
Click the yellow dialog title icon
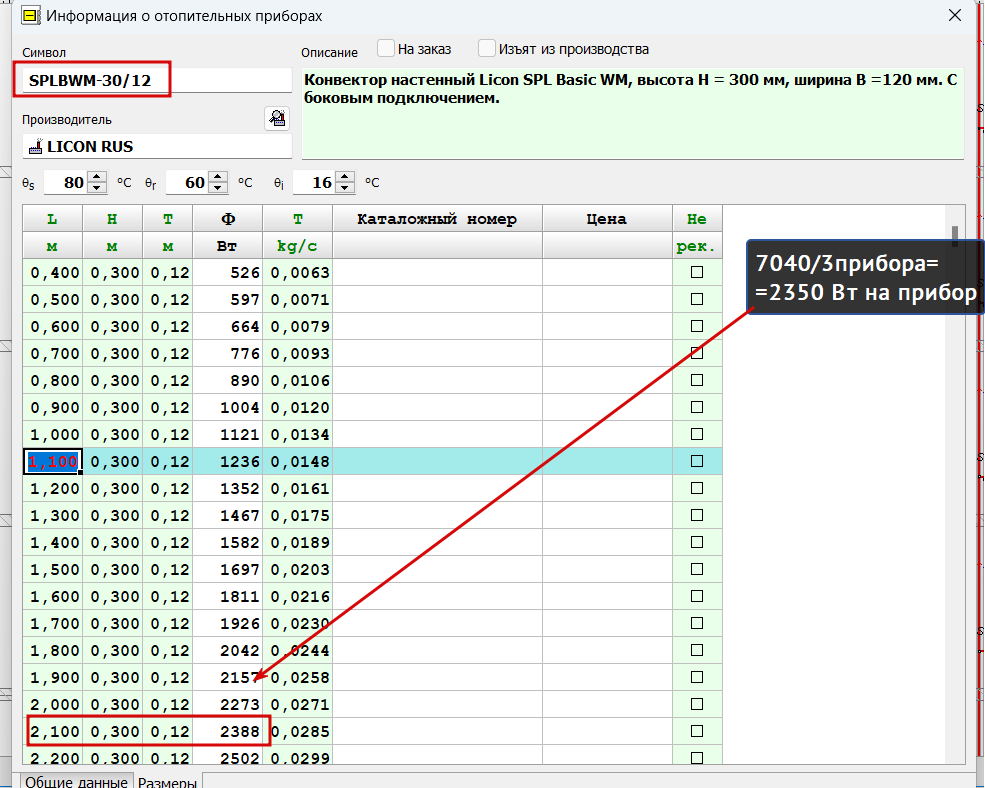coord(30,16)
